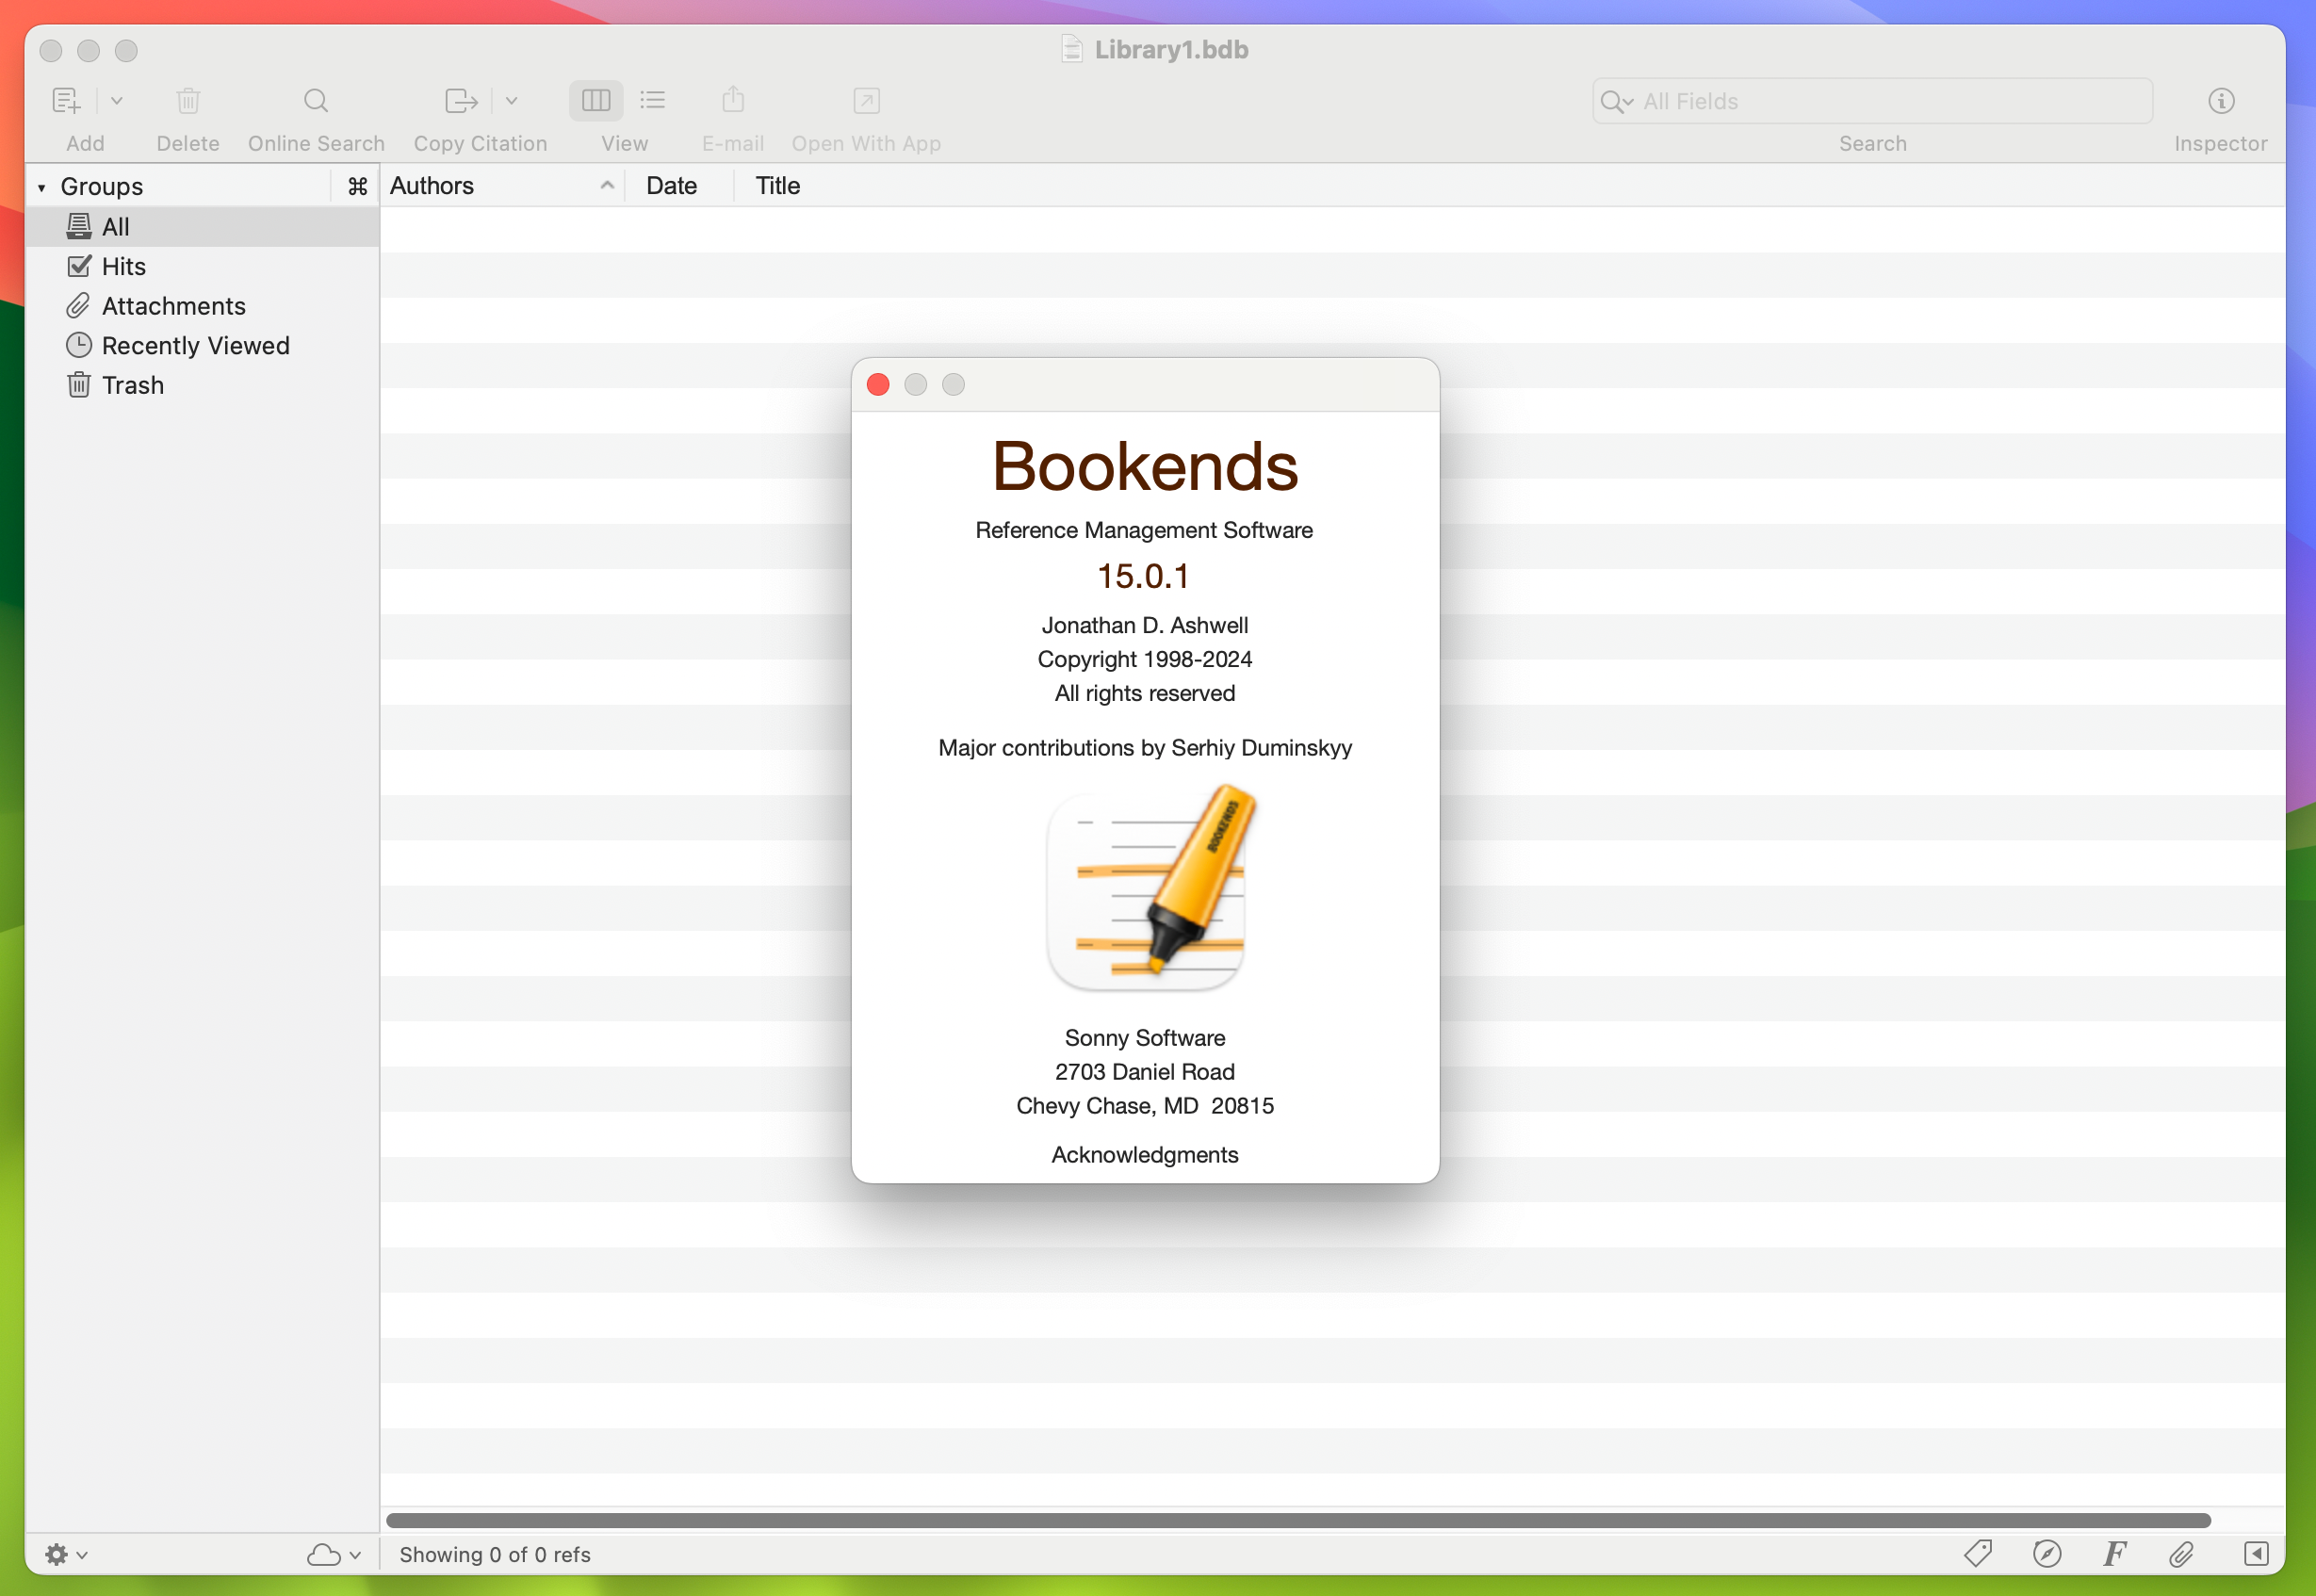The image size is (2316, 1596).
Task: Expand the Copy Citation dropdown arrow
Action: pos(513,99)
